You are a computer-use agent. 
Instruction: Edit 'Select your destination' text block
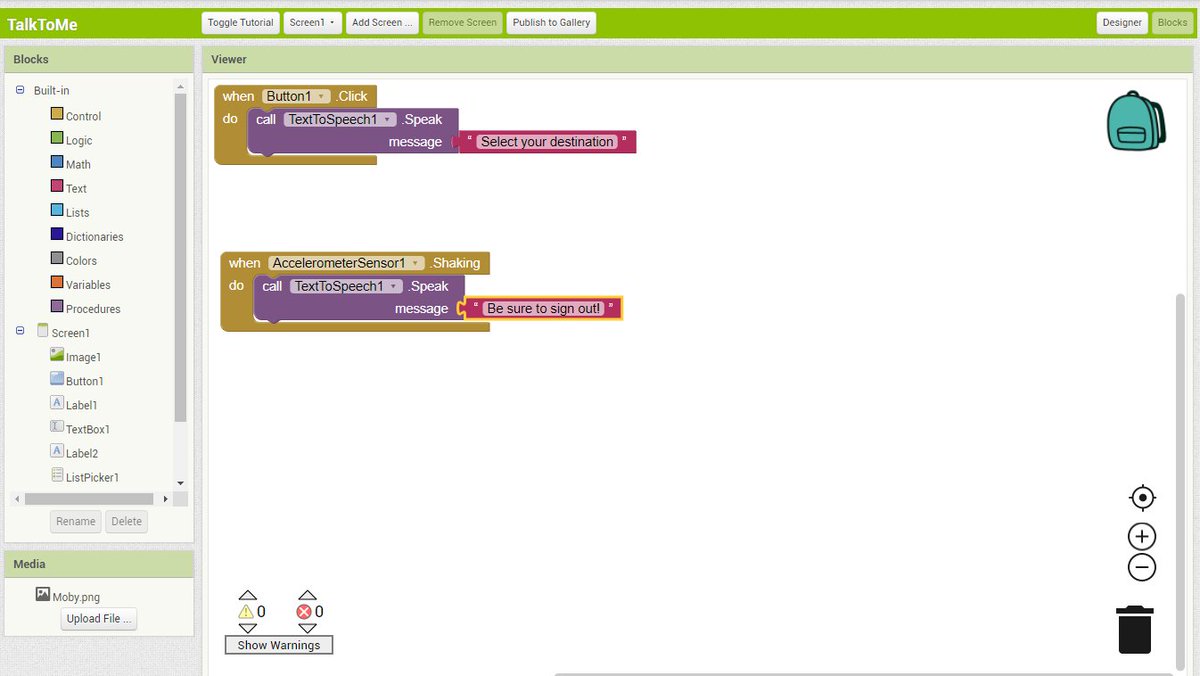[x=547, y=142]
